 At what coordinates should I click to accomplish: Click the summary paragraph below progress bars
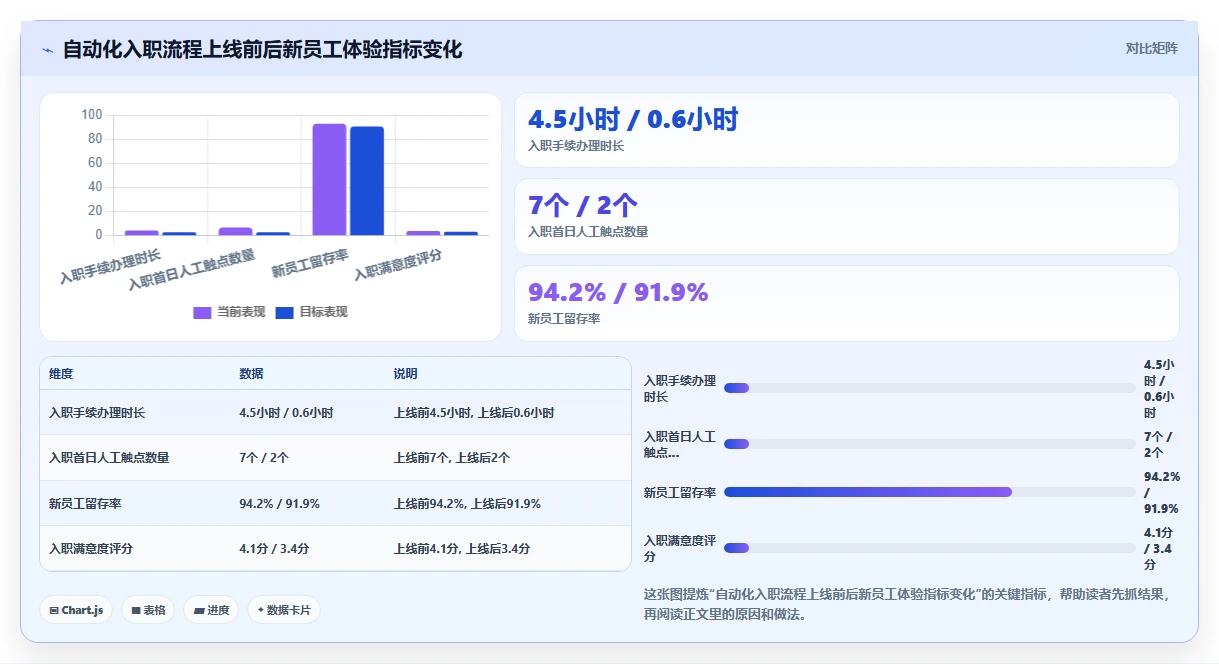click(907, 604)
